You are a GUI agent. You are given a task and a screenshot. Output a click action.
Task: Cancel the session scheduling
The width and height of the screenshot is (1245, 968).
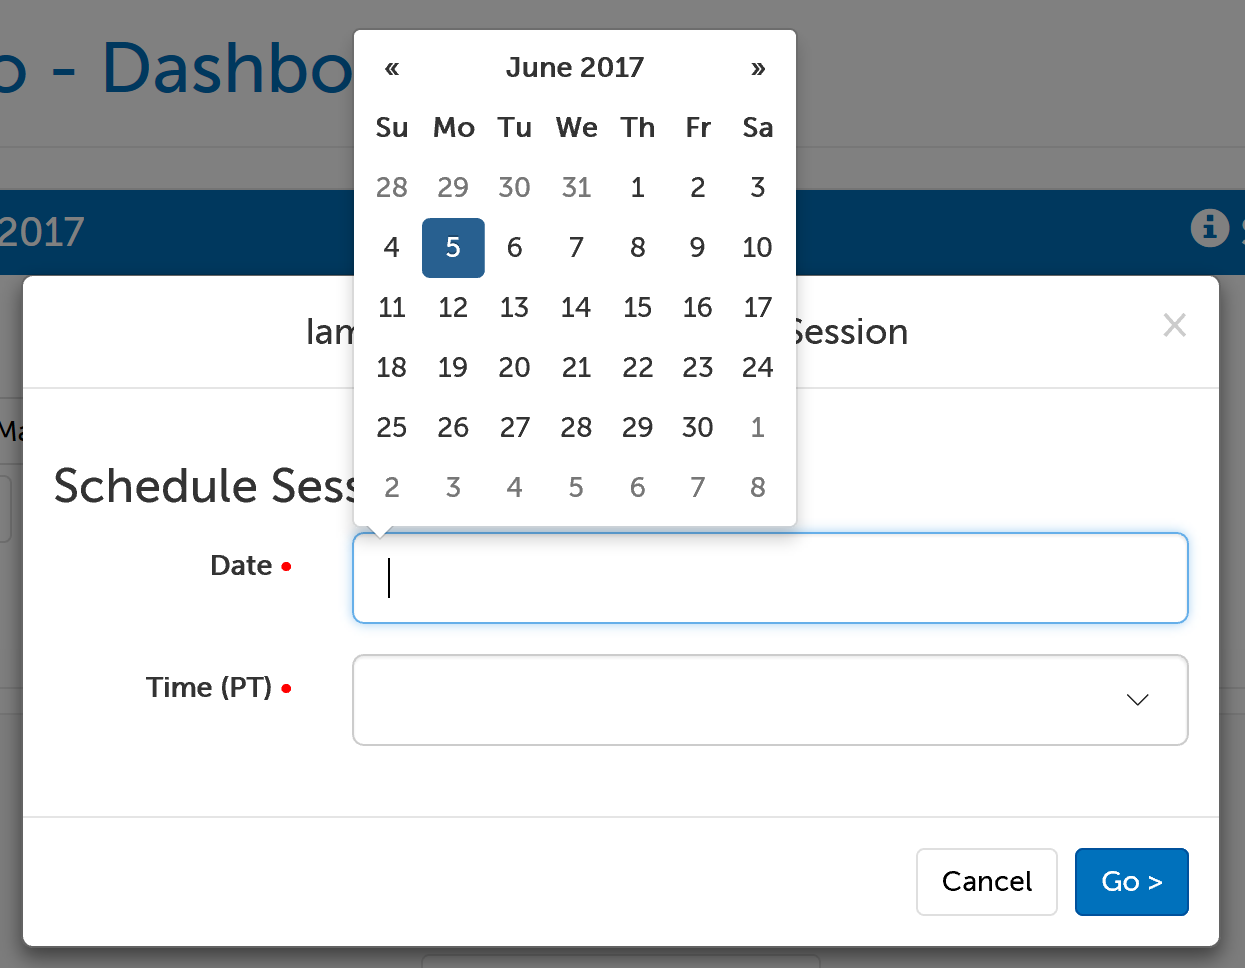tap(986, 881)
